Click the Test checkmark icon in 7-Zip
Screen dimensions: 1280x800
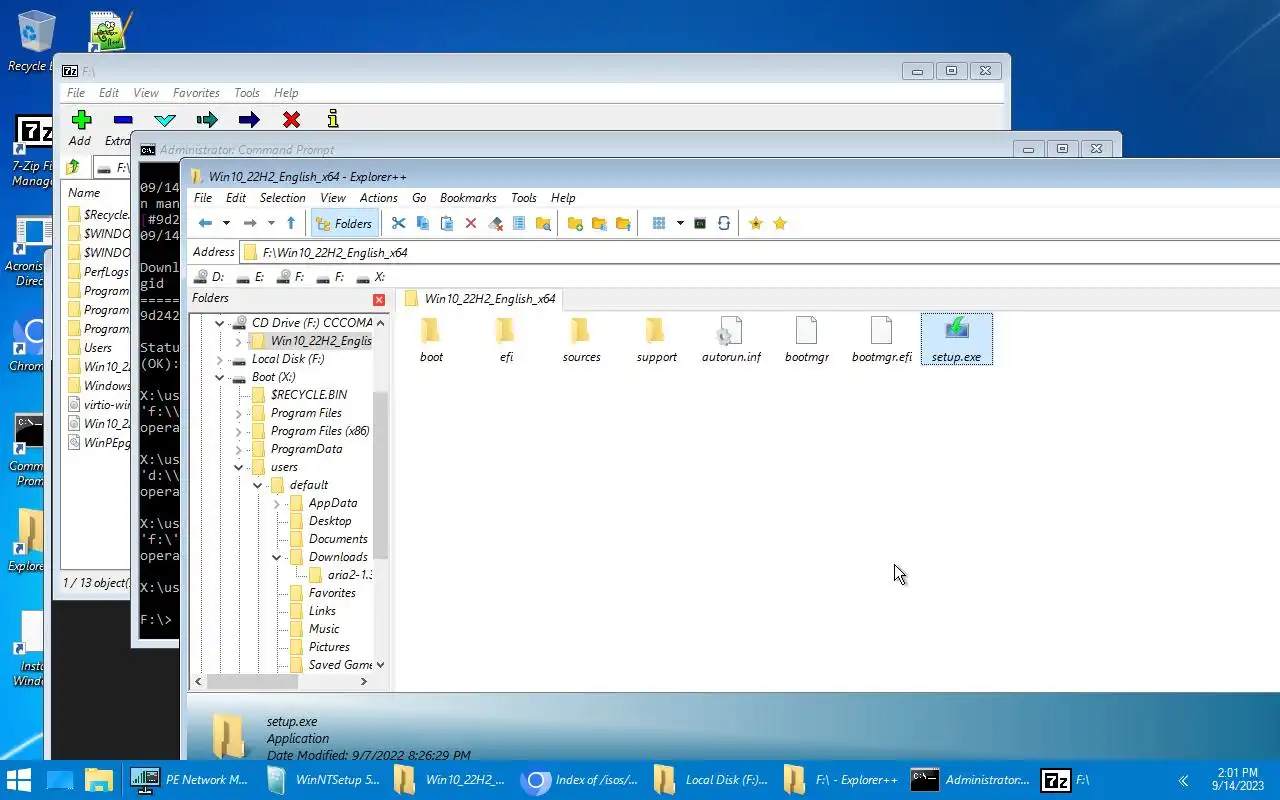165,121
